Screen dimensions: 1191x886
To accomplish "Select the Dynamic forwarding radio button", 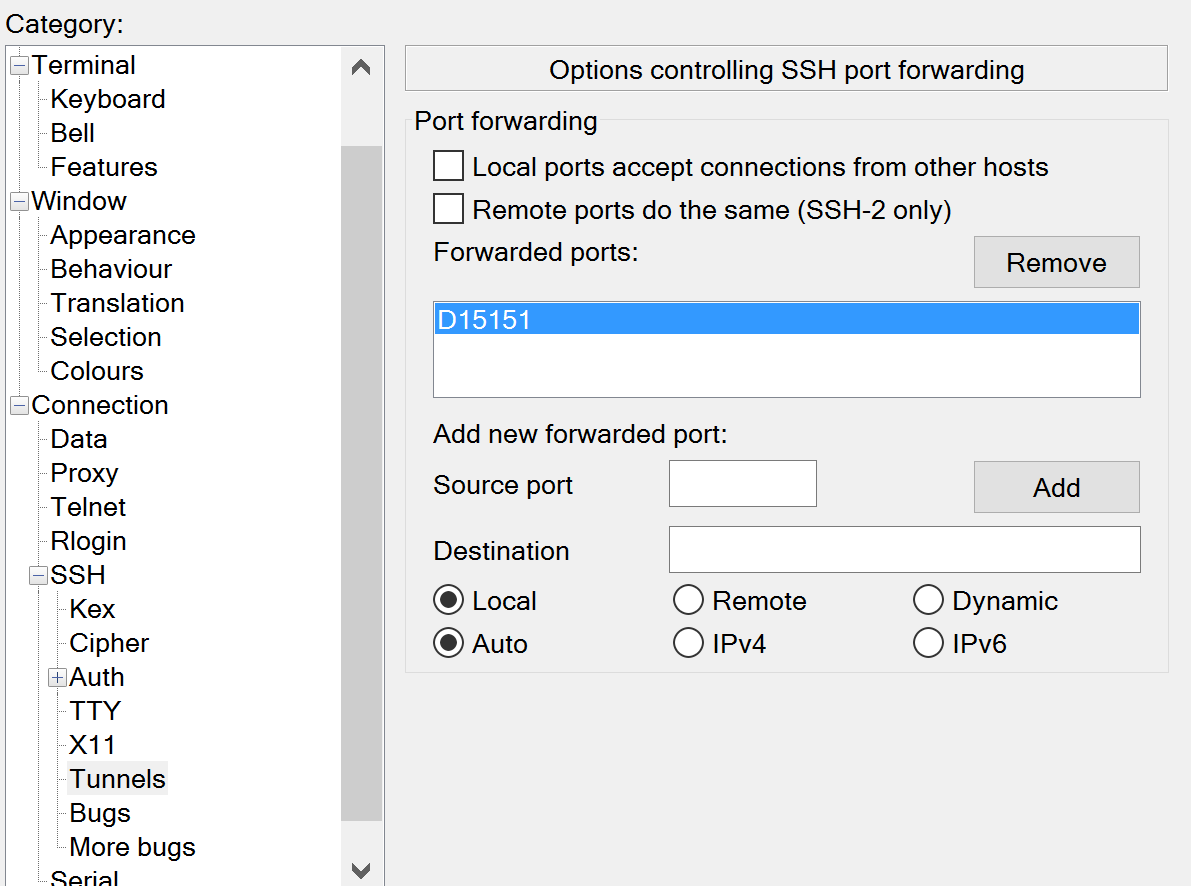I will click(x=928, y=600).
